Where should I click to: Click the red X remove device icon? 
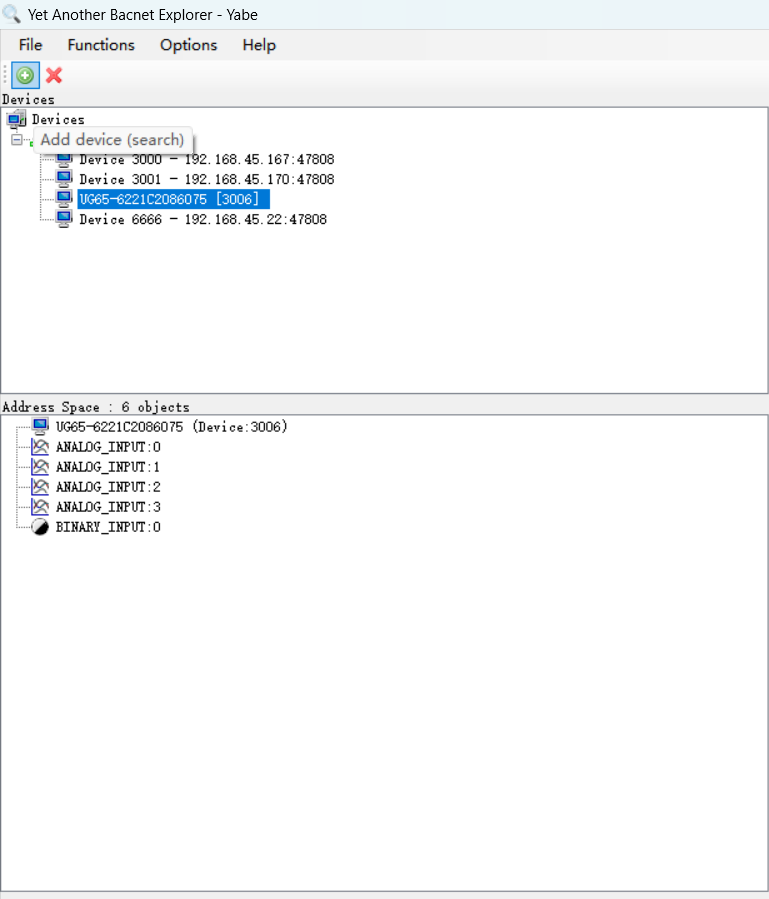tap(54, 75)
